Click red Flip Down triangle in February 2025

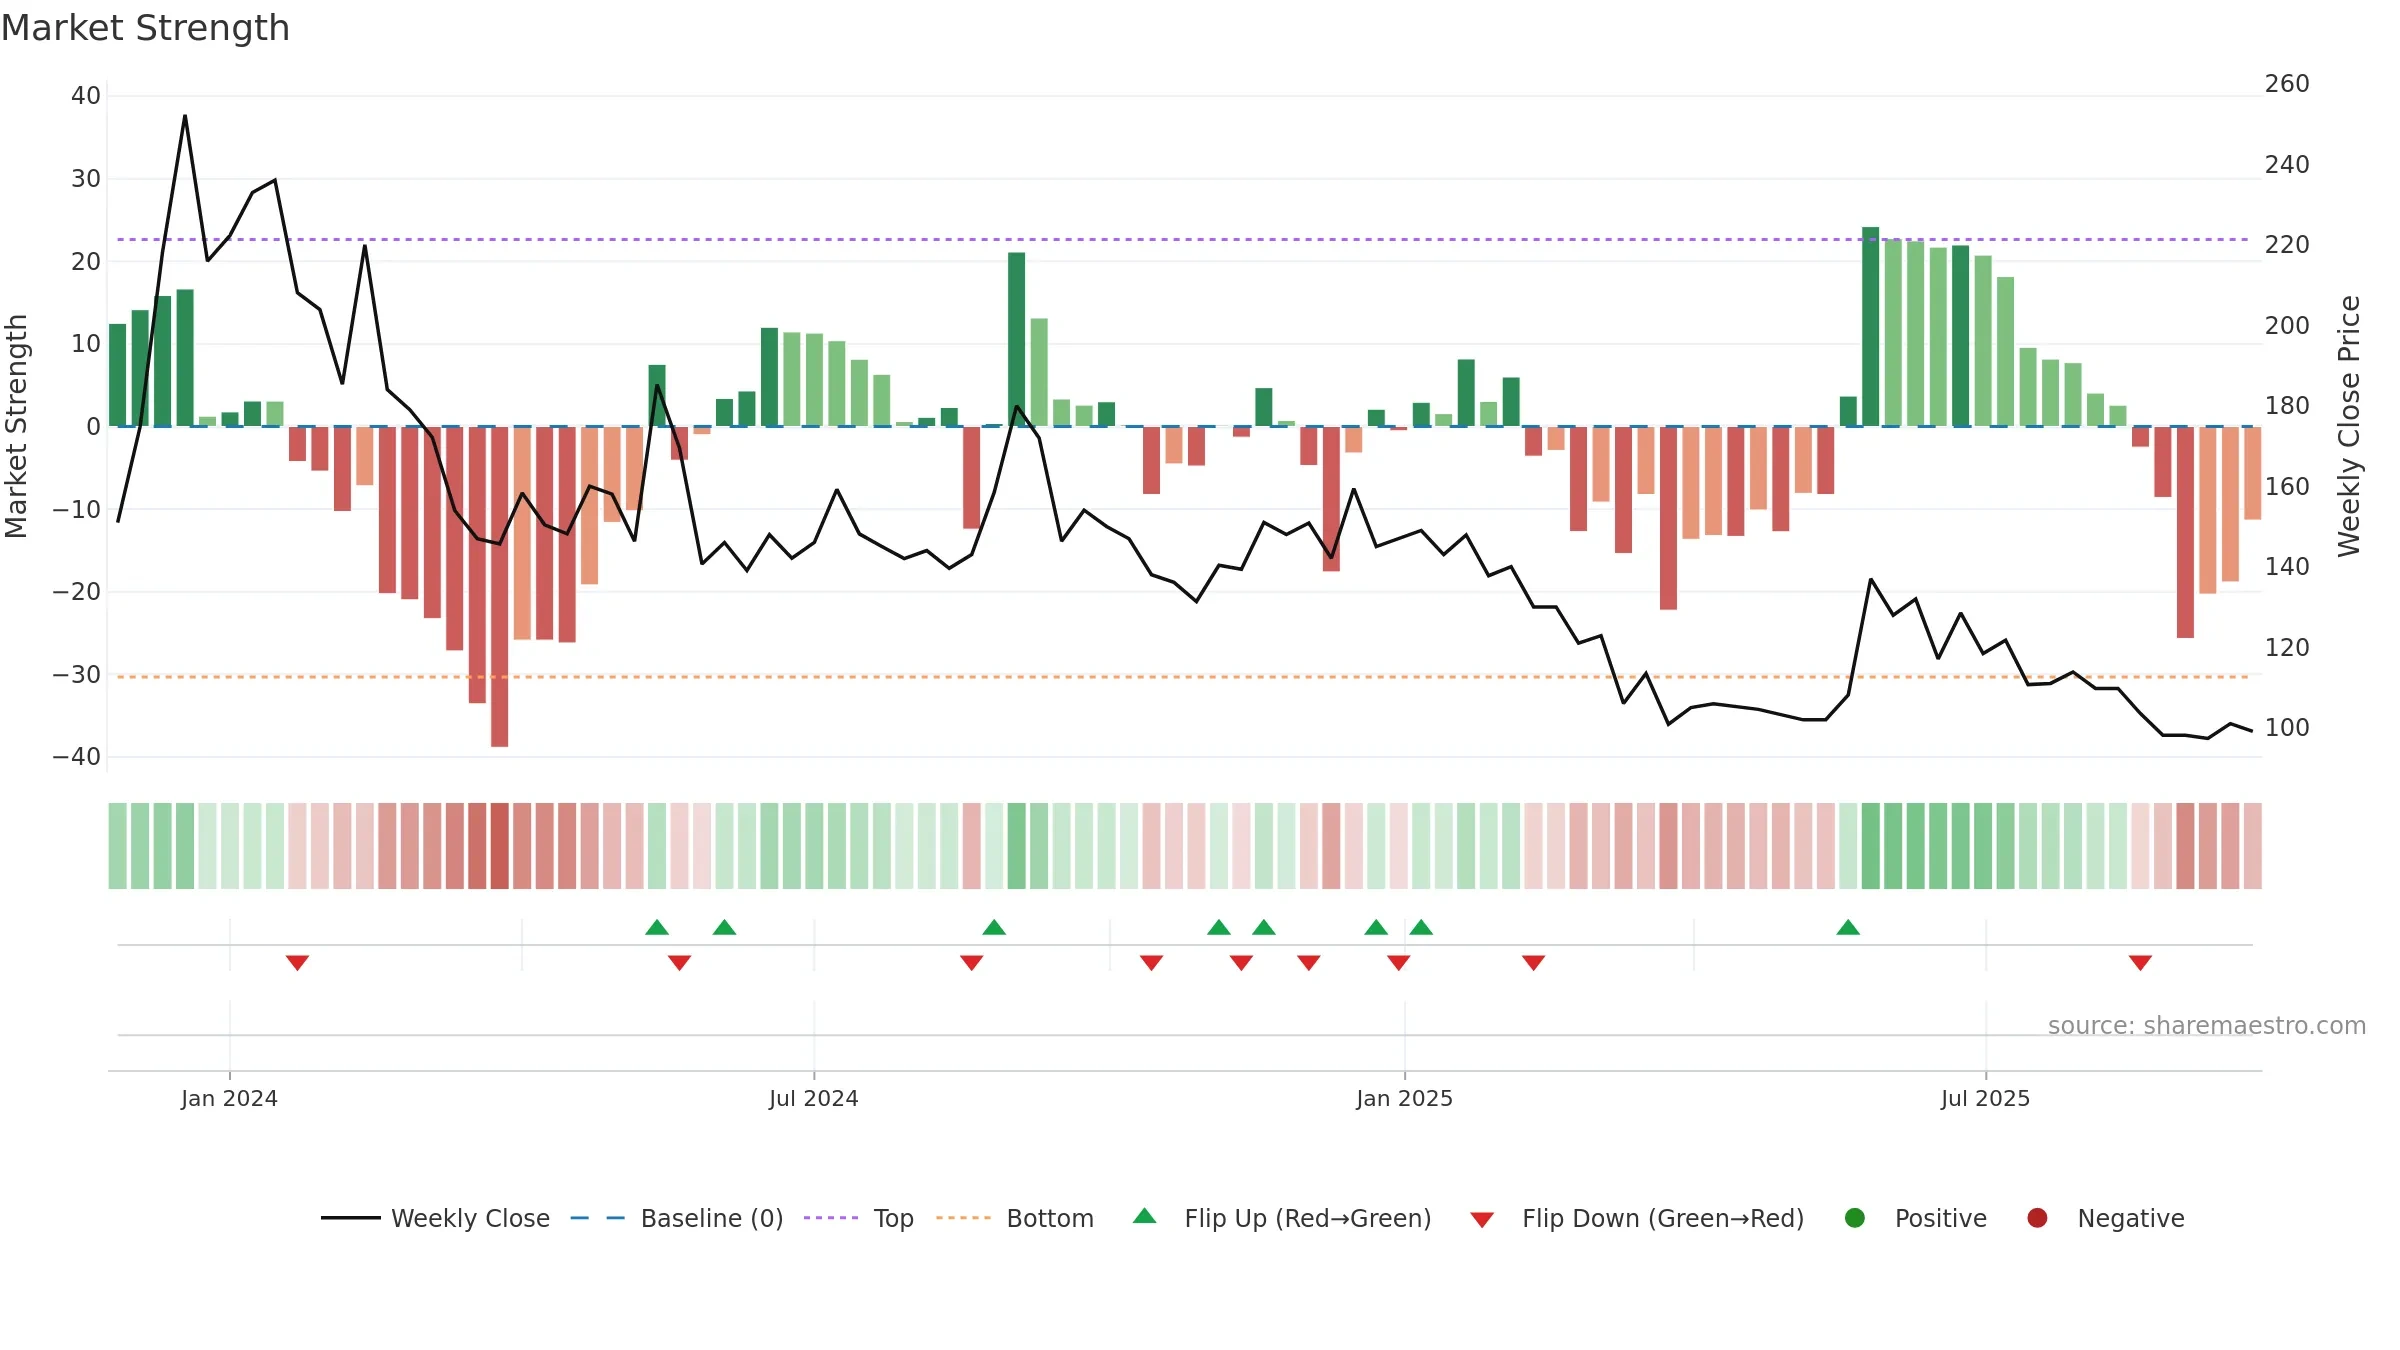pyautogui.click(x=1533, y=962)
